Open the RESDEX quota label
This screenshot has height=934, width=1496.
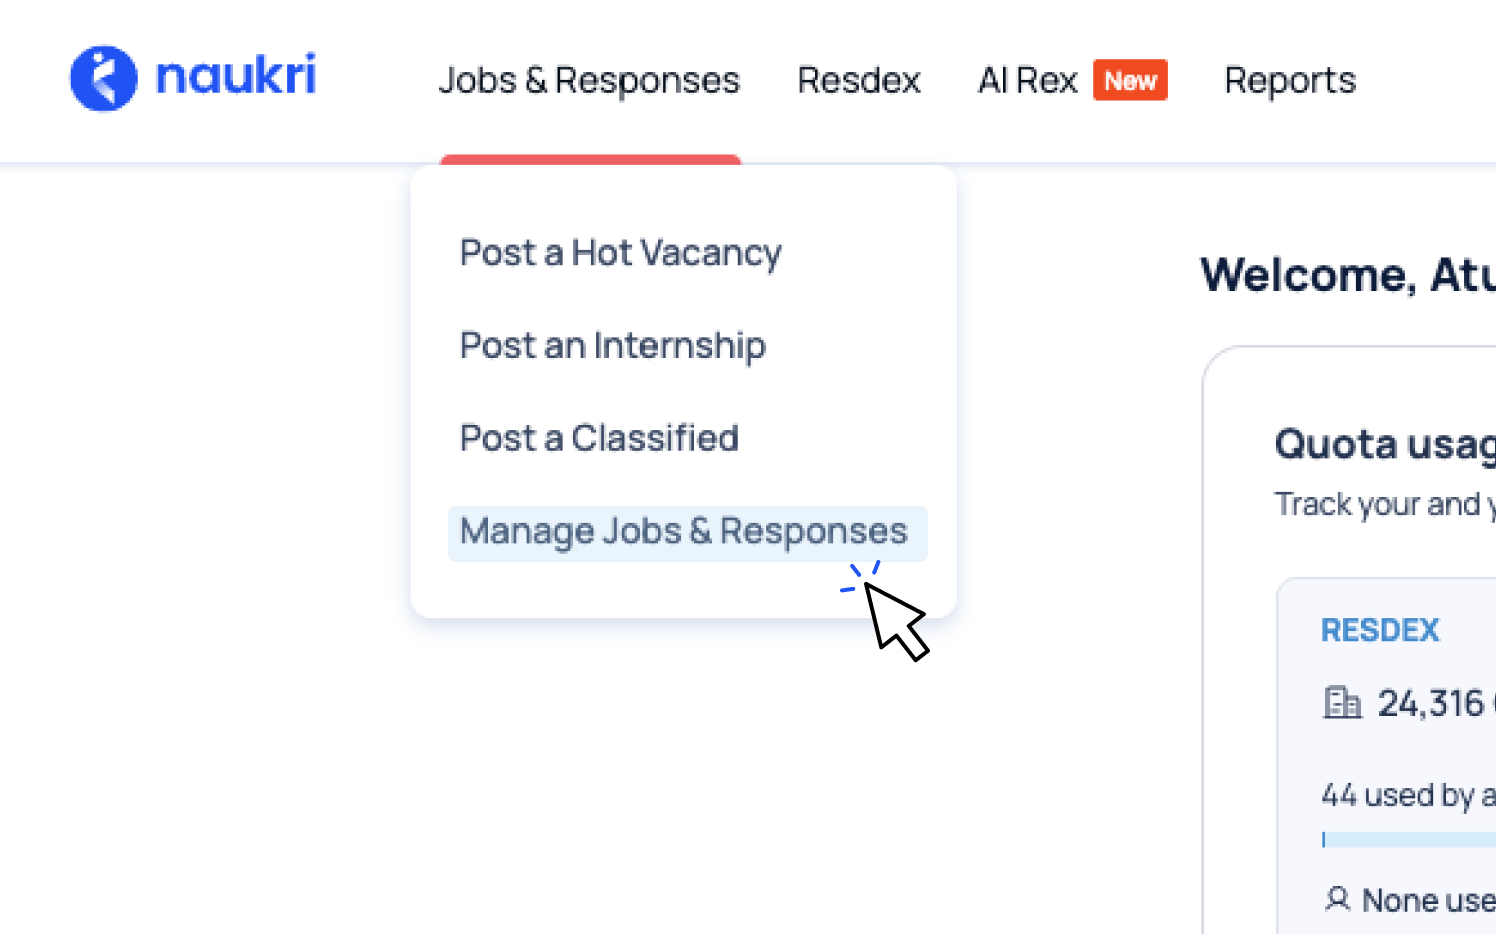click(x=1380, y=630)
